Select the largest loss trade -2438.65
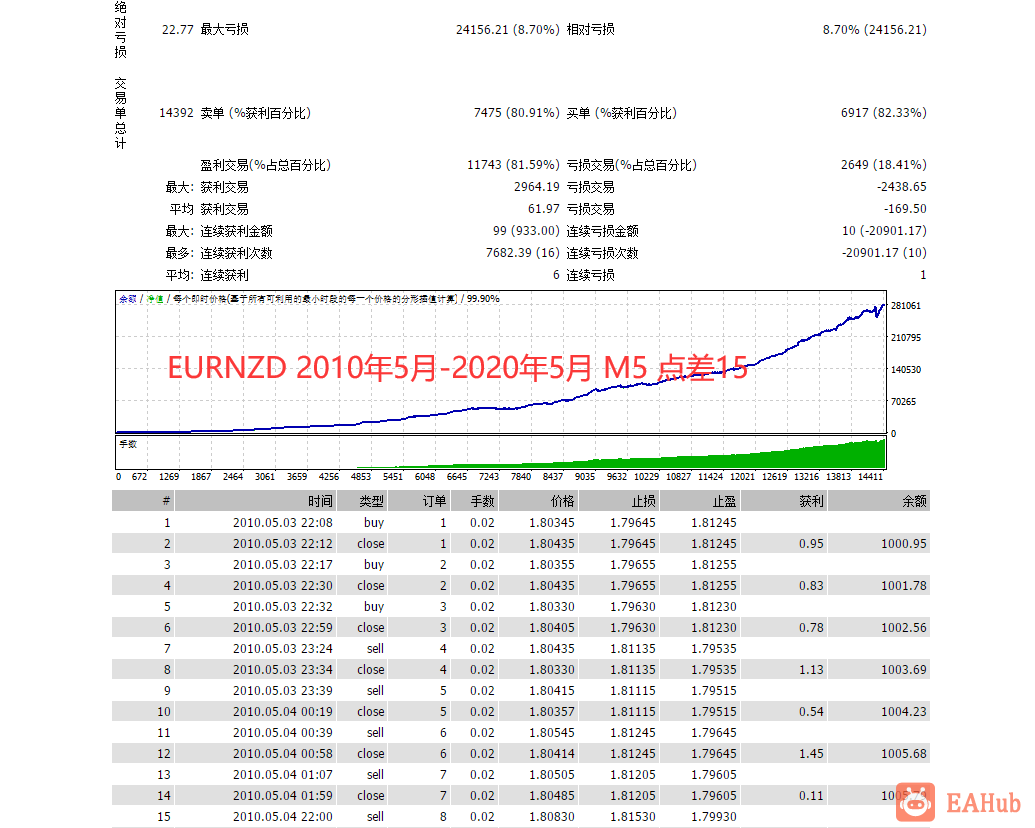1035x828 pixels. pos(902,187)
